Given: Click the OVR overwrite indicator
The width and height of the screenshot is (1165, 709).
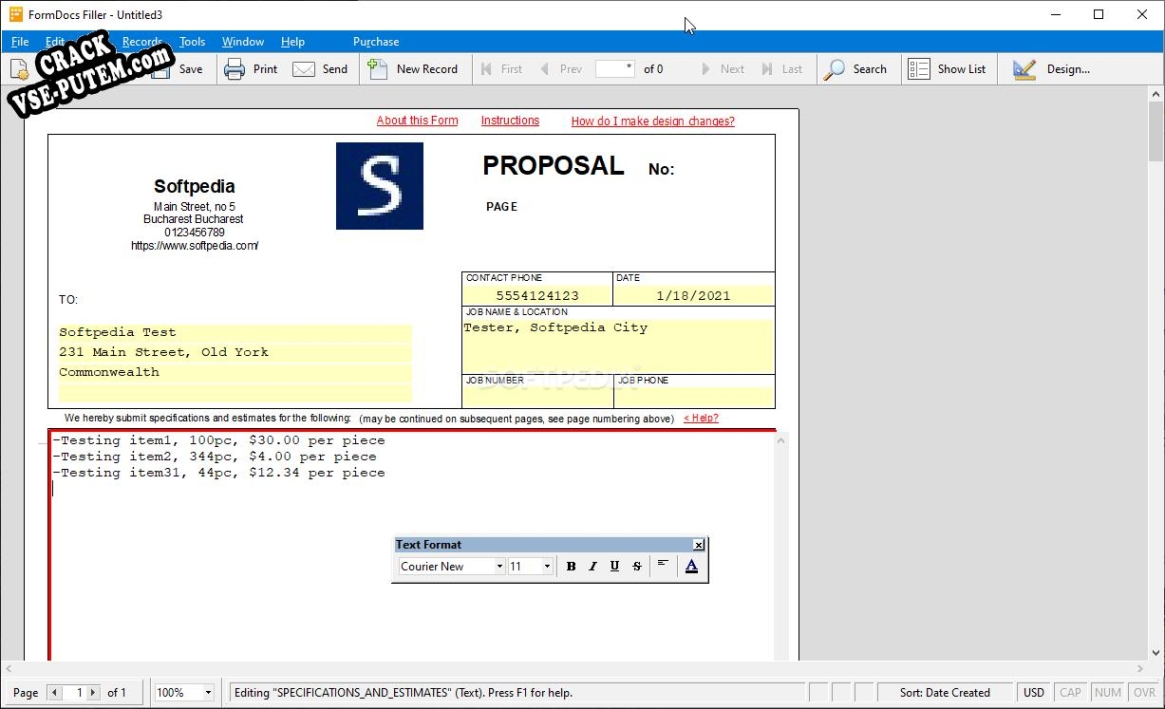Looking at the screenshot, I should pos(1144,693).
